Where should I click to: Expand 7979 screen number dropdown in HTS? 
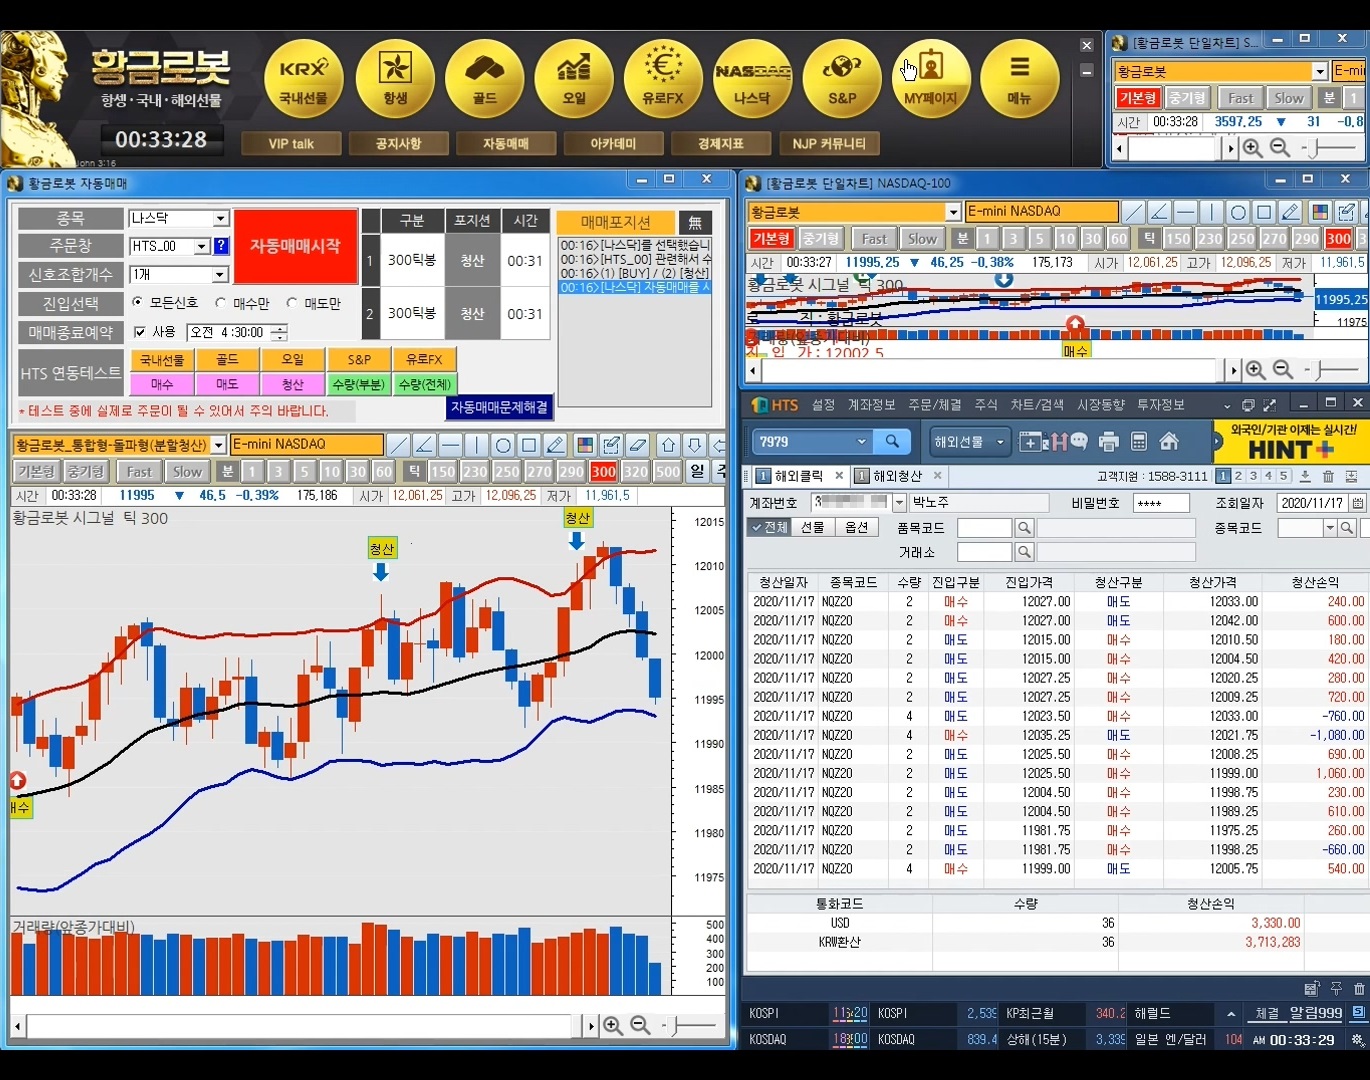862,441
